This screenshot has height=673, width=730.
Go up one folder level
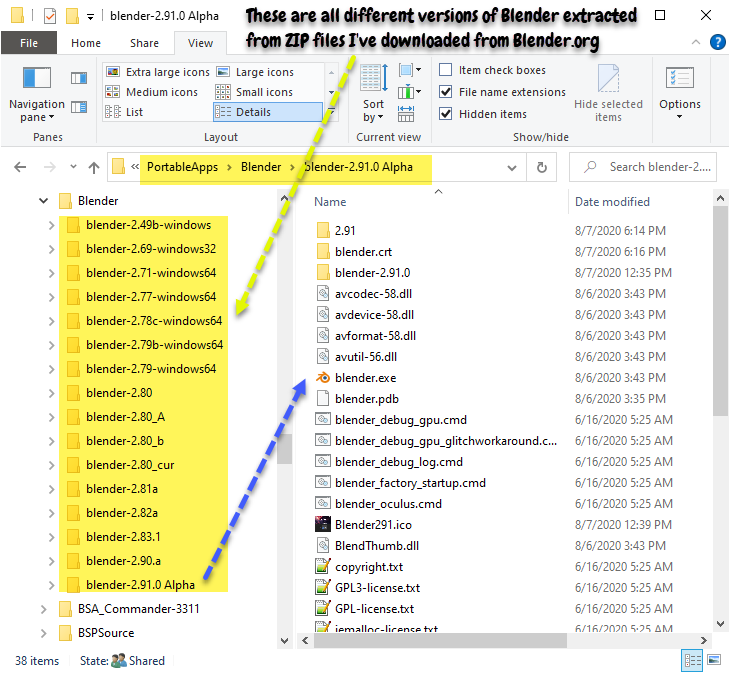[94, 168]
